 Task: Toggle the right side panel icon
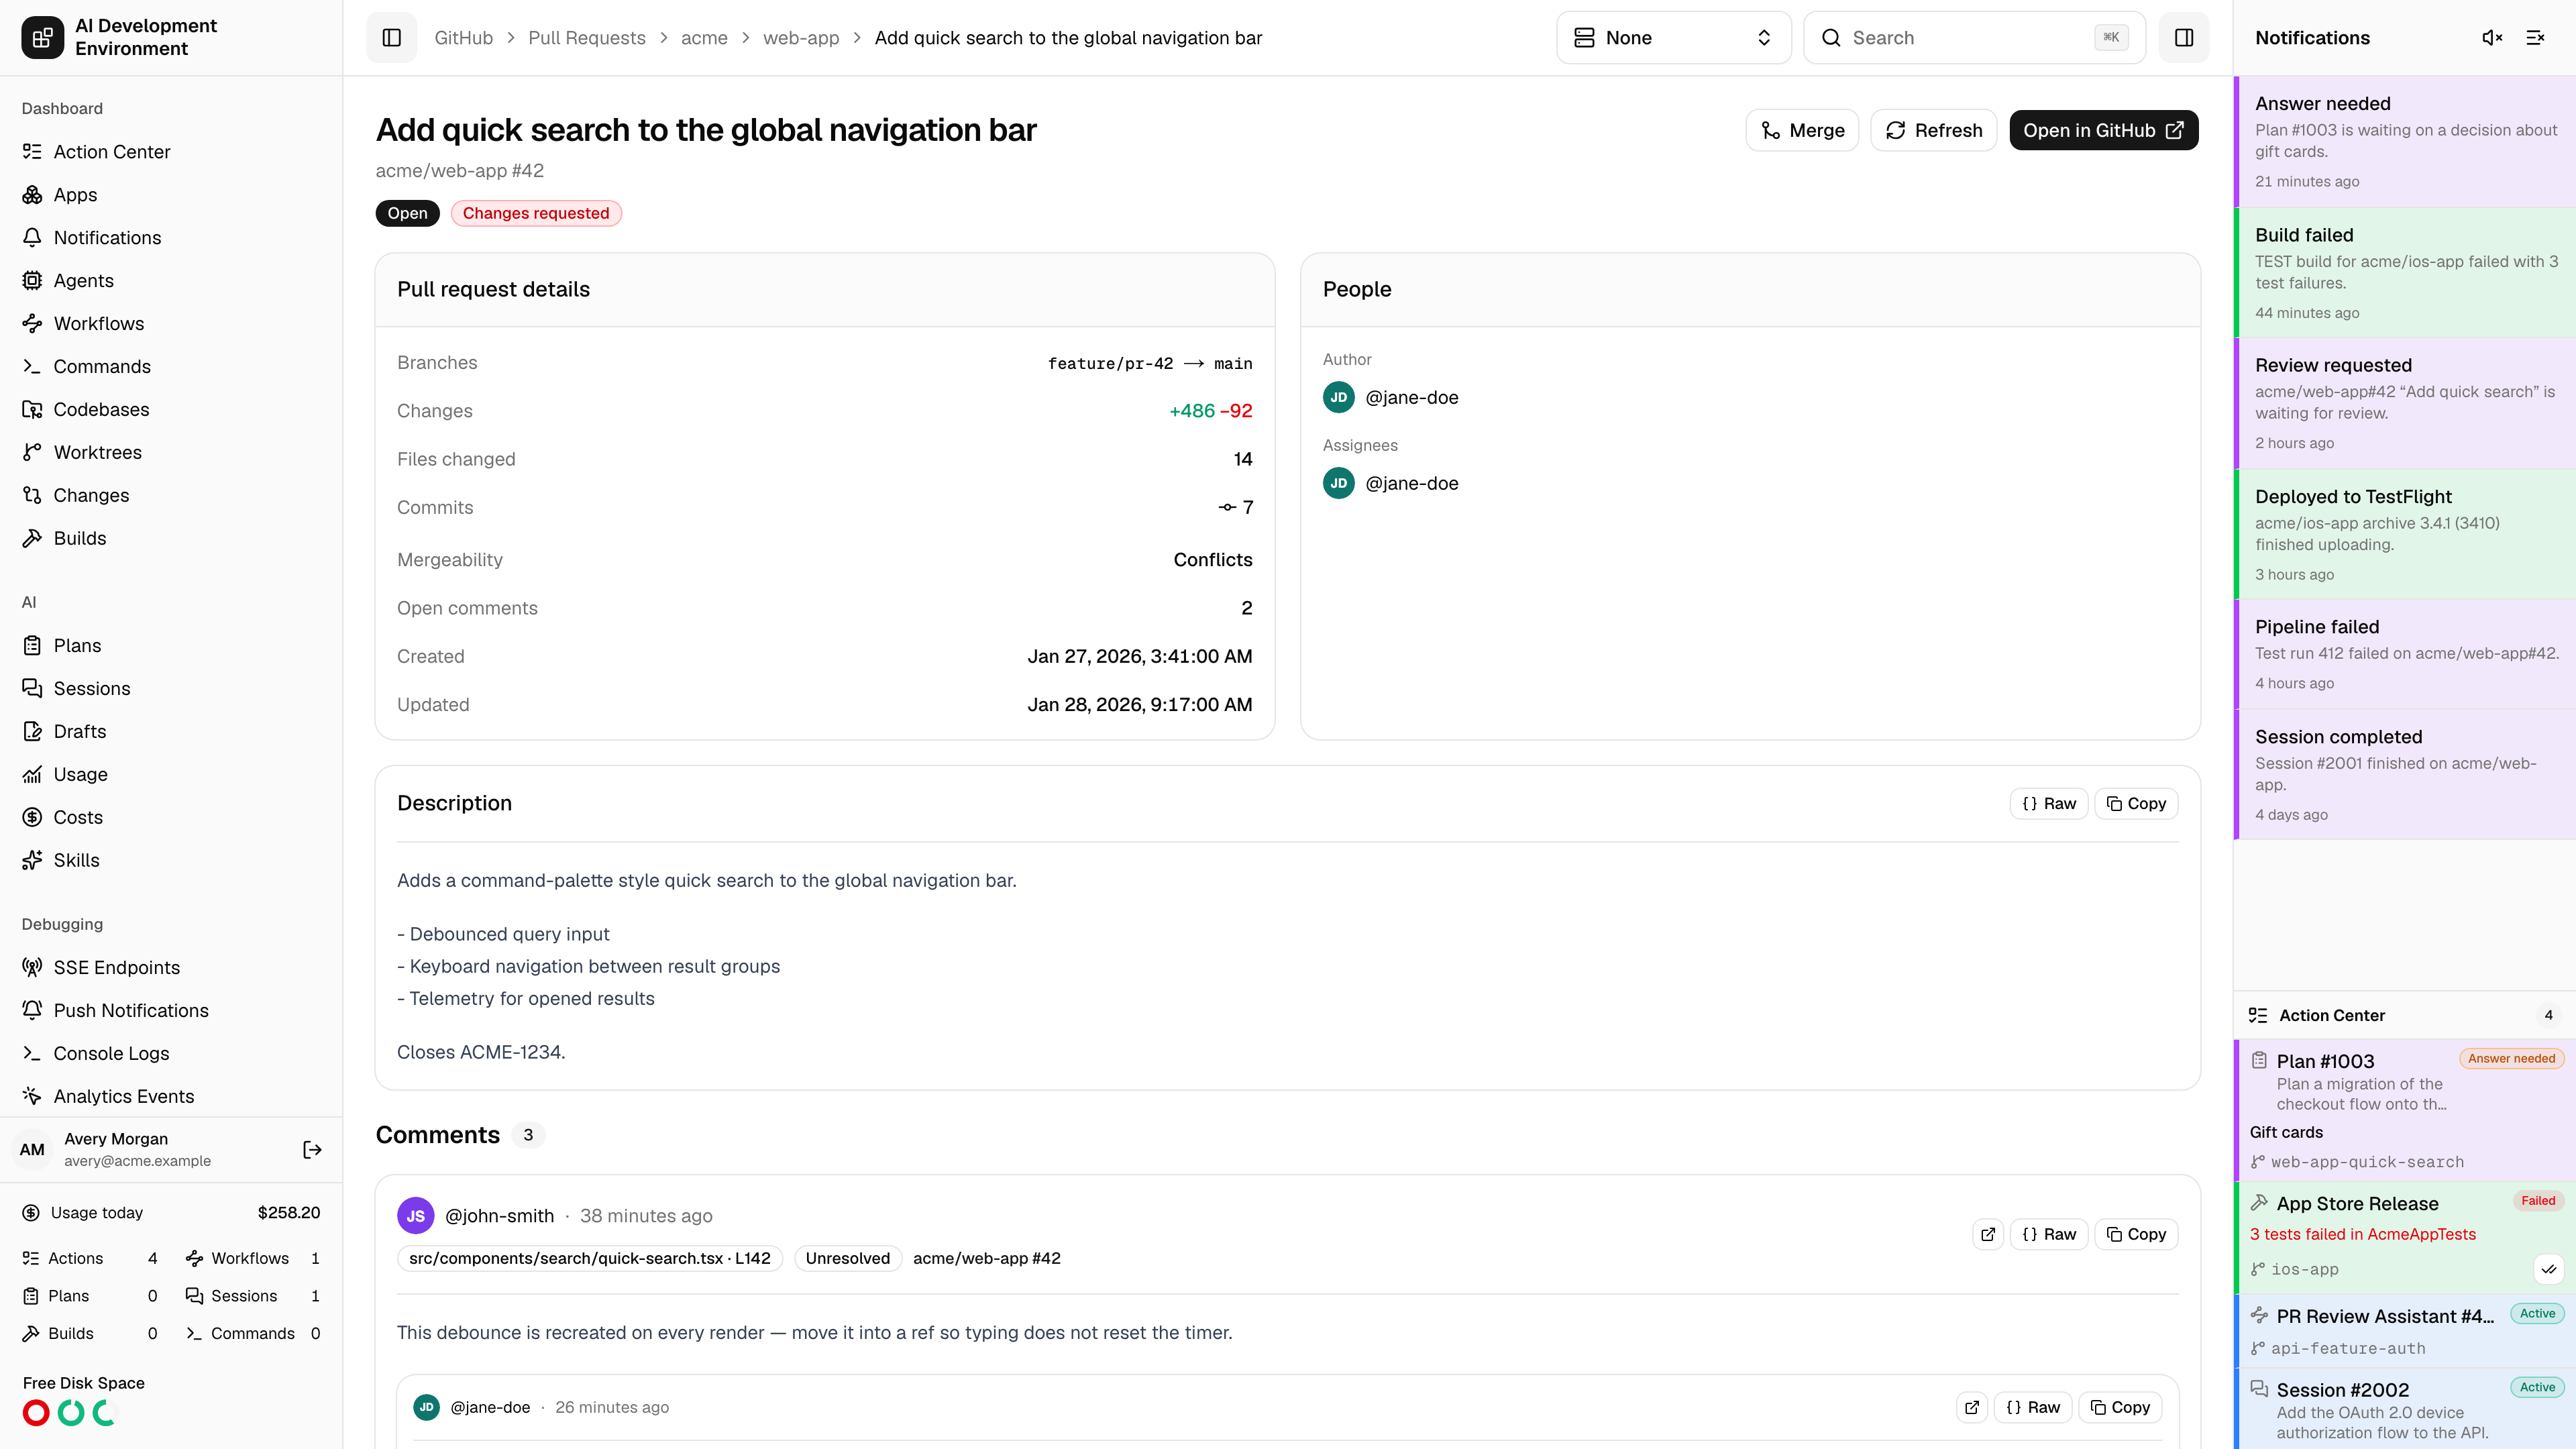click(x=2184, y=38)
